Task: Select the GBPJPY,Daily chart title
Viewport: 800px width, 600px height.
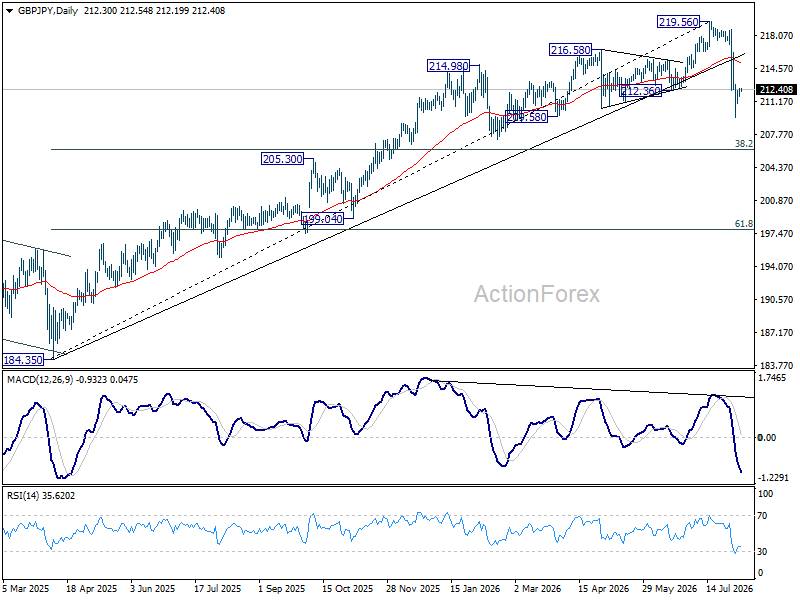Action: pos(48,11)
